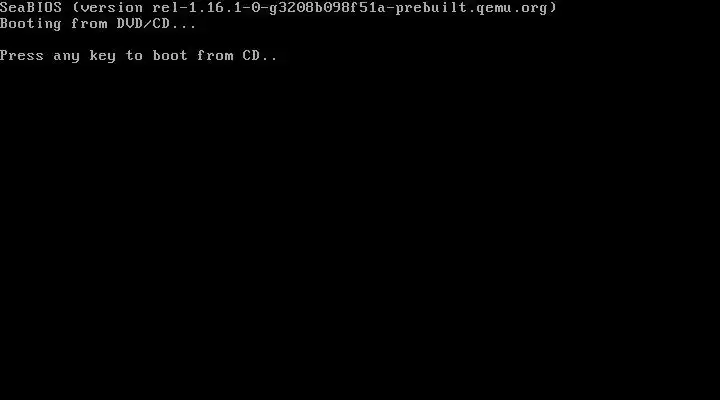Click the word "version" in the header line

point(112,8)
